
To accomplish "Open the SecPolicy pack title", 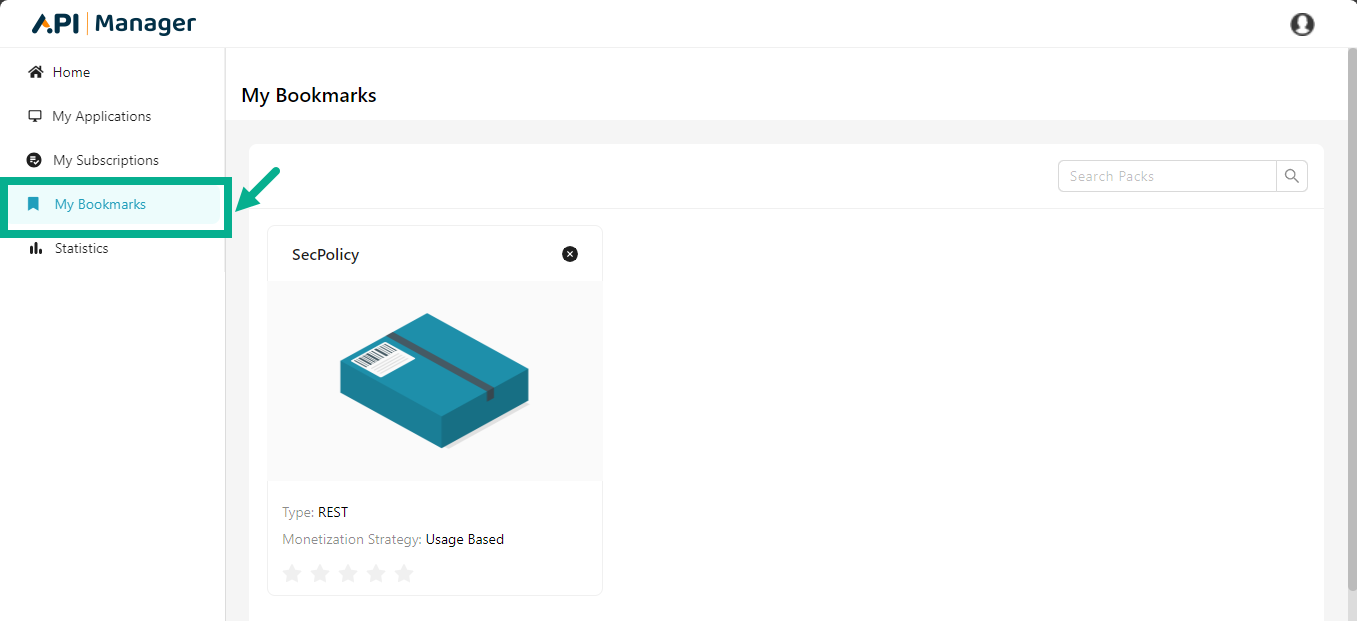I will 325,255.
